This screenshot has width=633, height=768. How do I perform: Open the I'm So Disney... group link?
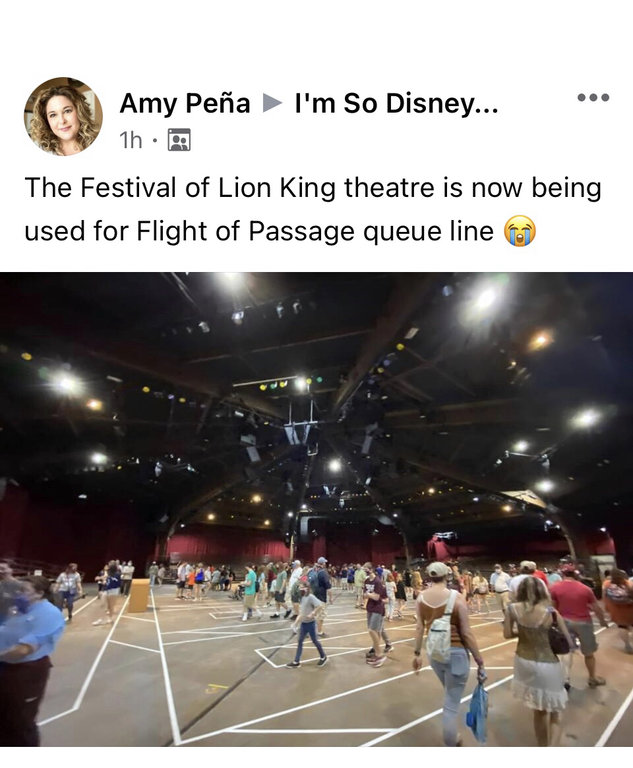pyautogui.click(x=396, y=104)
